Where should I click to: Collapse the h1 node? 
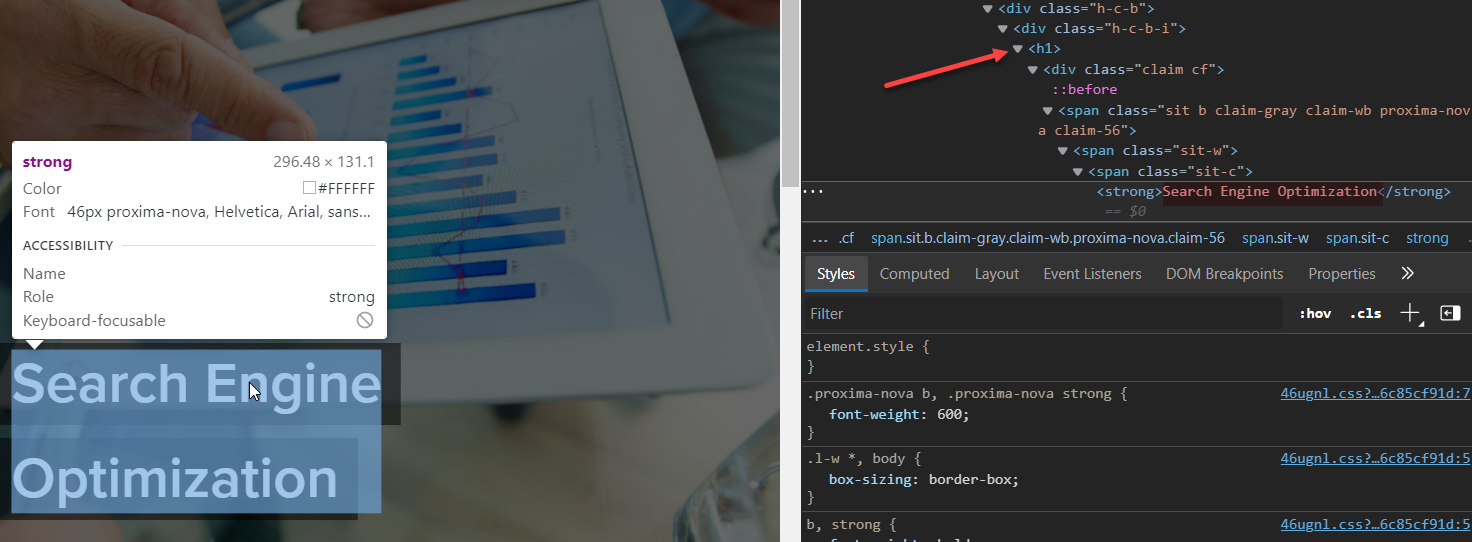[x=1018, y=48]
